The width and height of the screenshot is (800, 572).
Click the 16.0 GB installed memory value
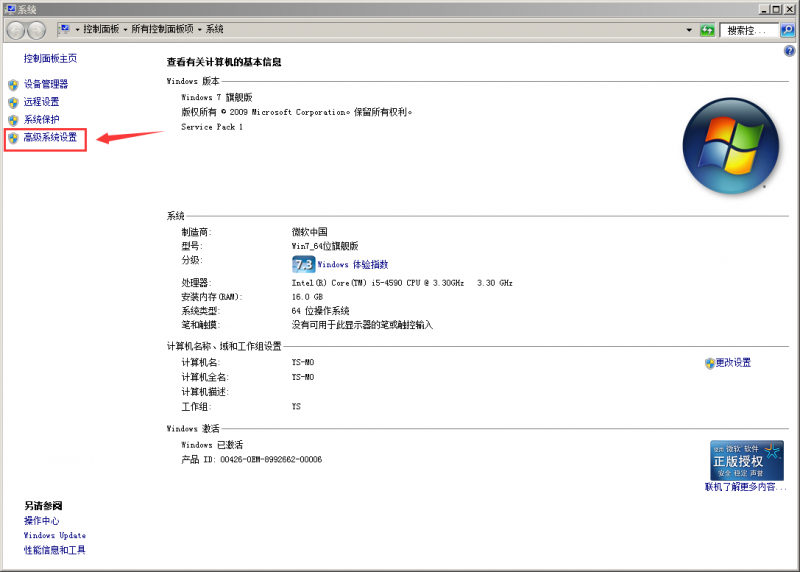click(x=307, y=297)
